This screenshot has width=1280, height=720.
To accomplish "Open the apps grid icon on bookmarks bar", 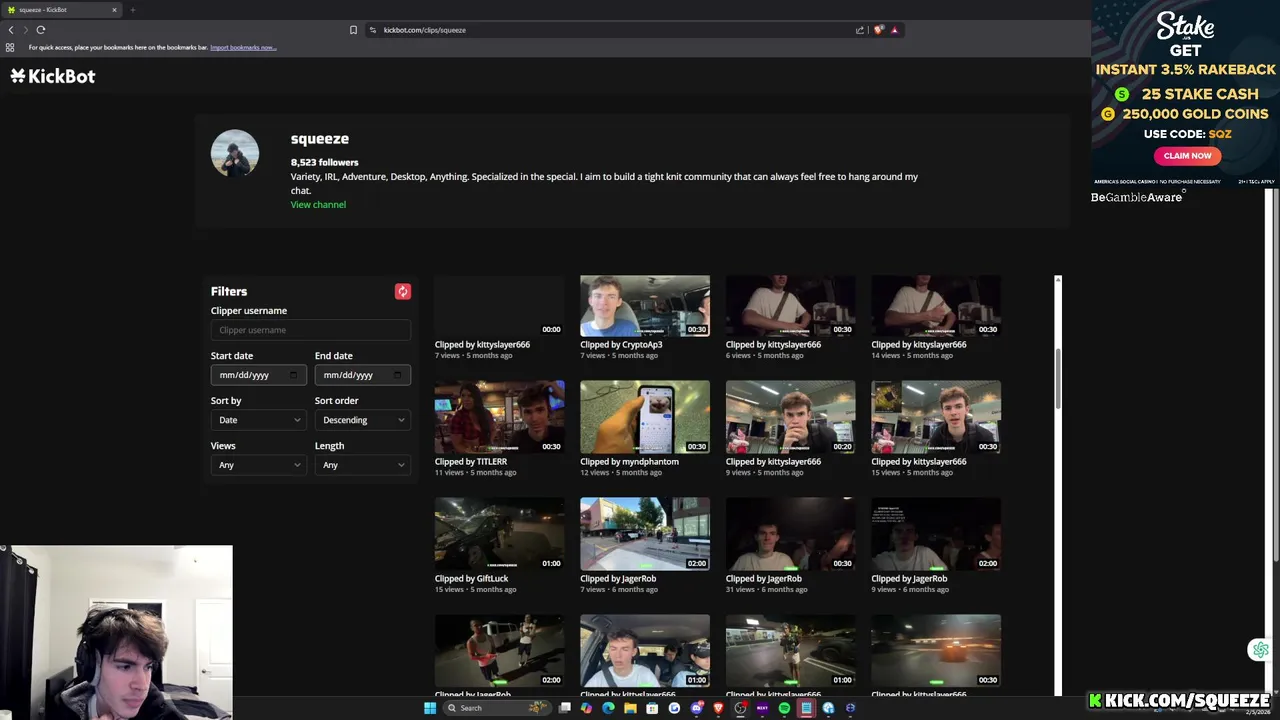I will pos(10,47).
